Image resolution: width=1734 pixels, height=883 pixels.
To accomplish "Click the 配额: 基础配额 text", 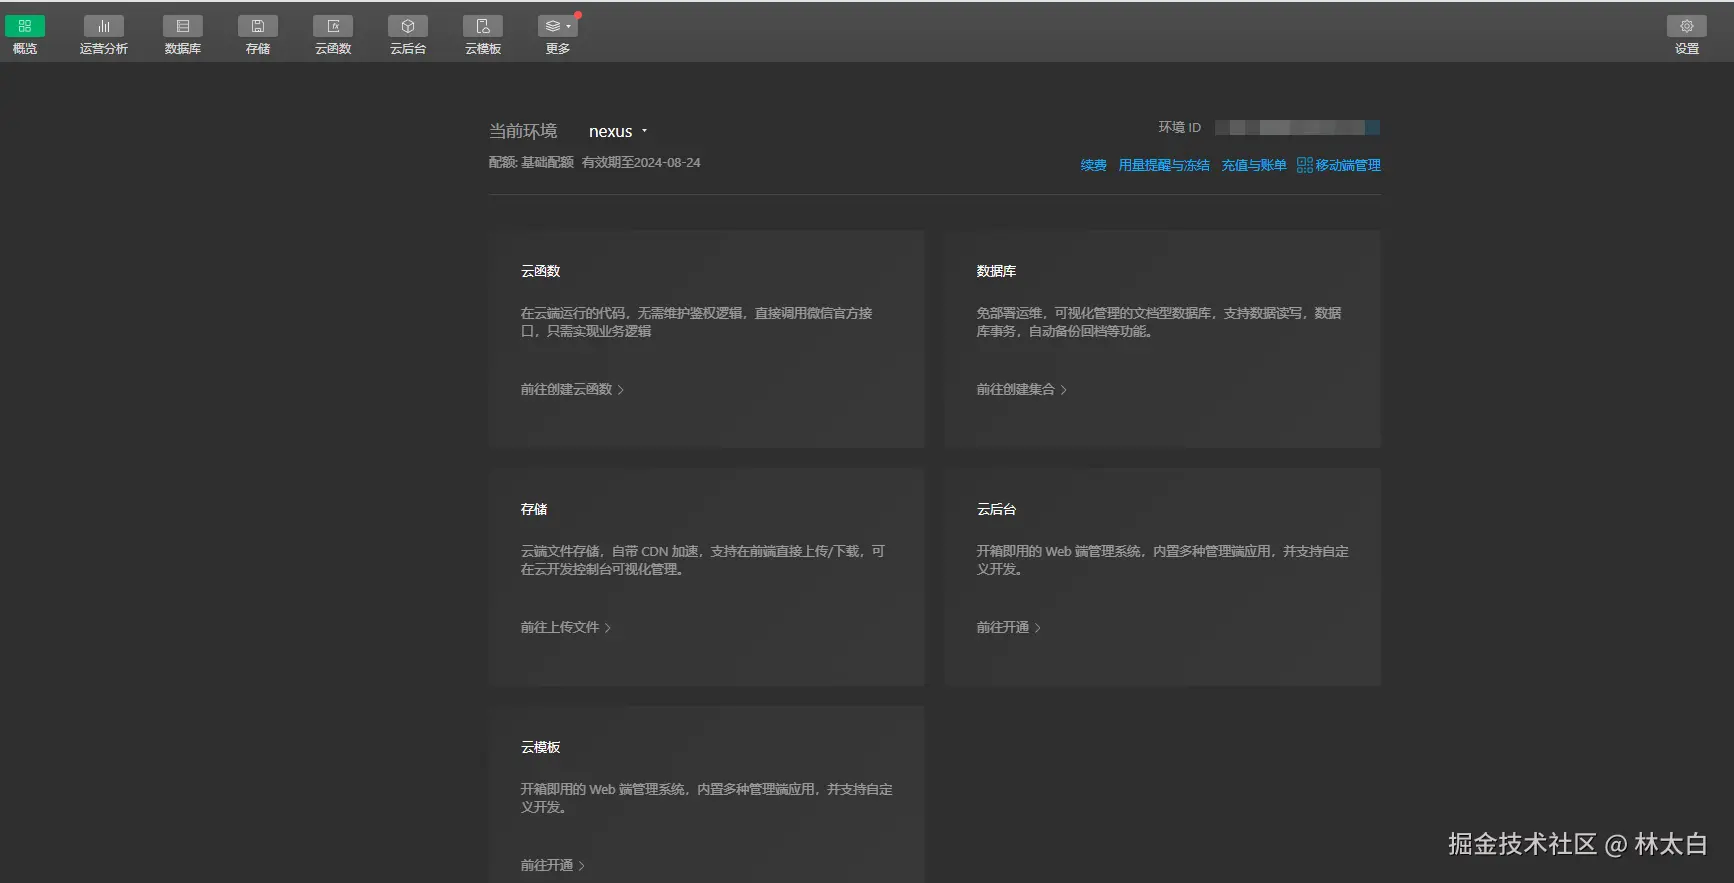I will point(531,162).
